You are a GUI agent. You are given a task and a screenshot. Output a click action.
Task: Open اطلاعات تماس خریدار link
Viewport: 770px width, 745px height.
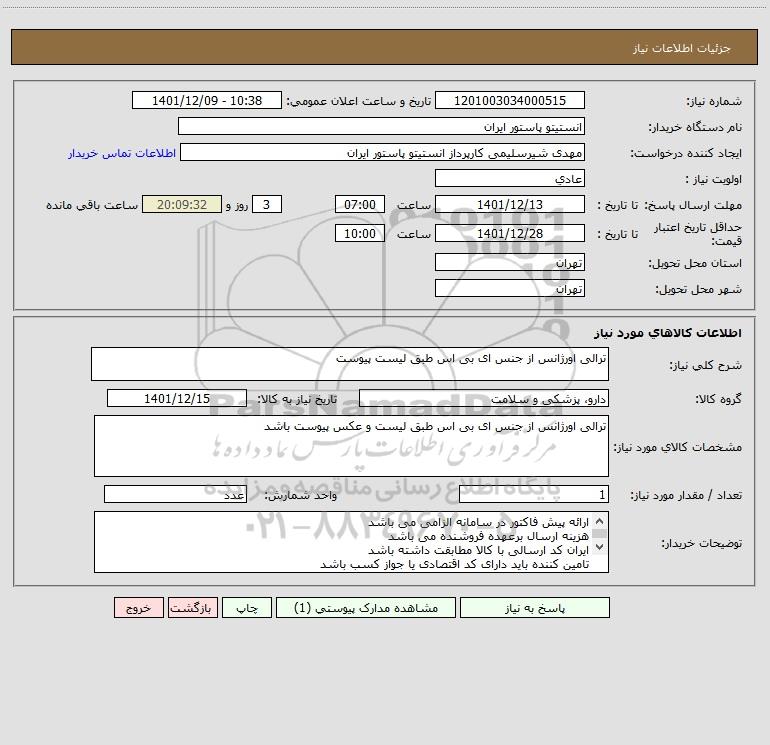122,153
